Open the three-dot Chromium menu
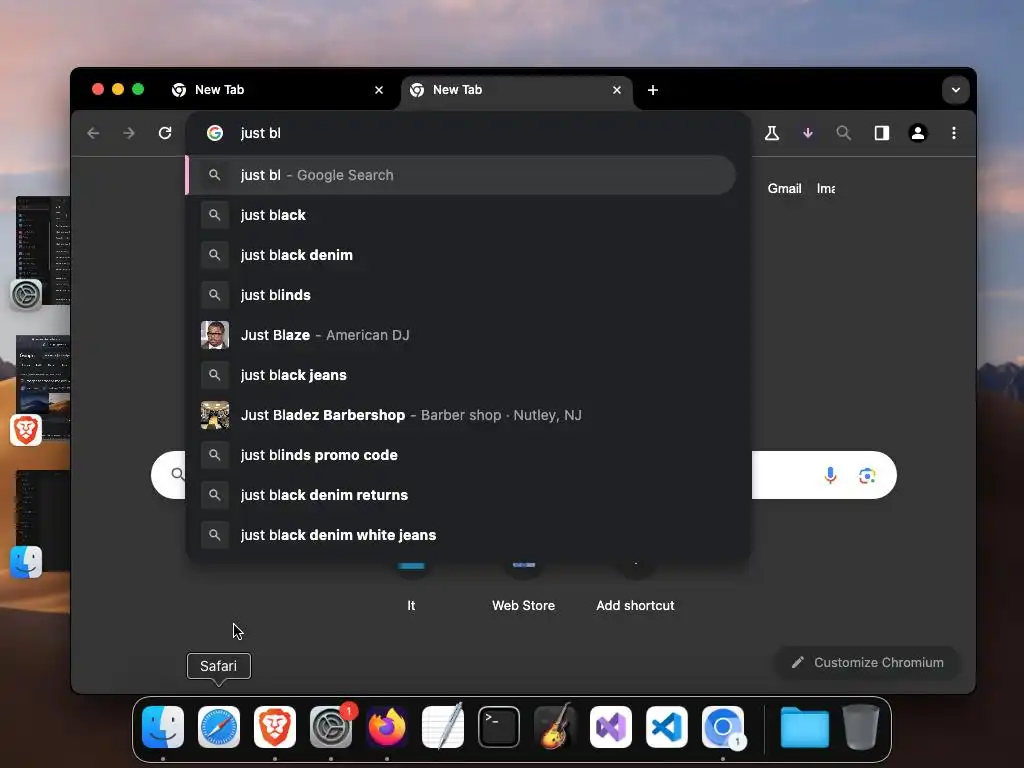Screen dimensions: 1024x768 [953, 133]
